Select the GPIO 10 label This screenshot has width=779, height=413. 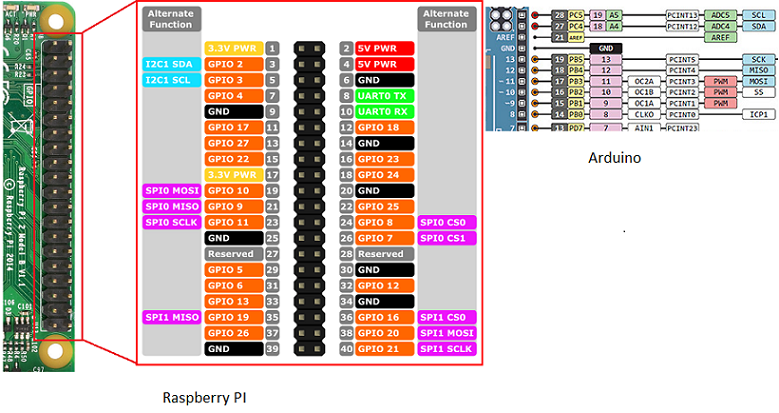click(x=234, y=190)
